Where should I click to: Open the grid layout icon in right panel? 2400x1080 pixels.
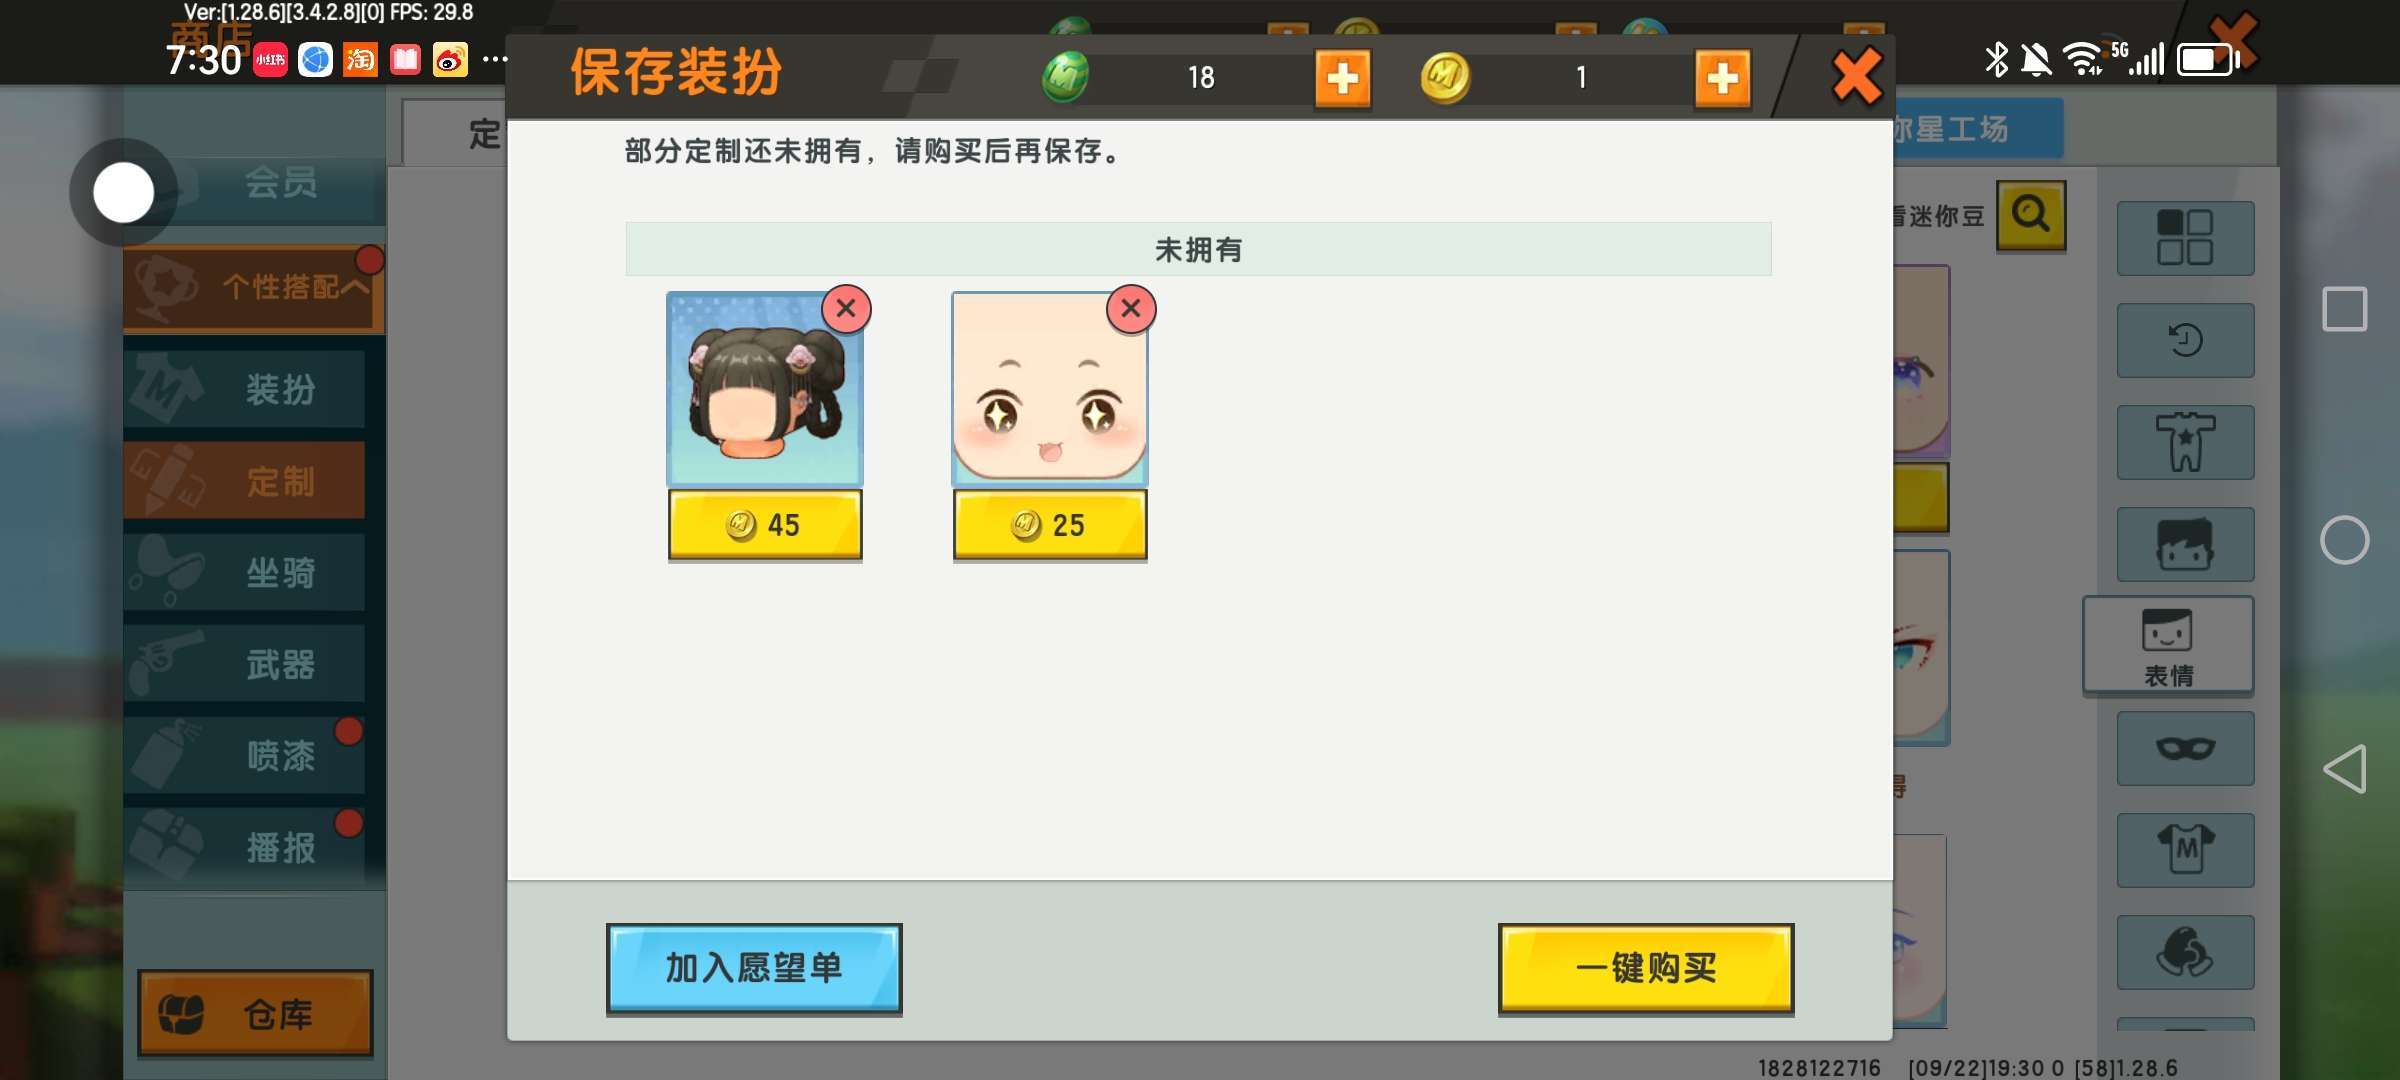tap(2185, 238)
